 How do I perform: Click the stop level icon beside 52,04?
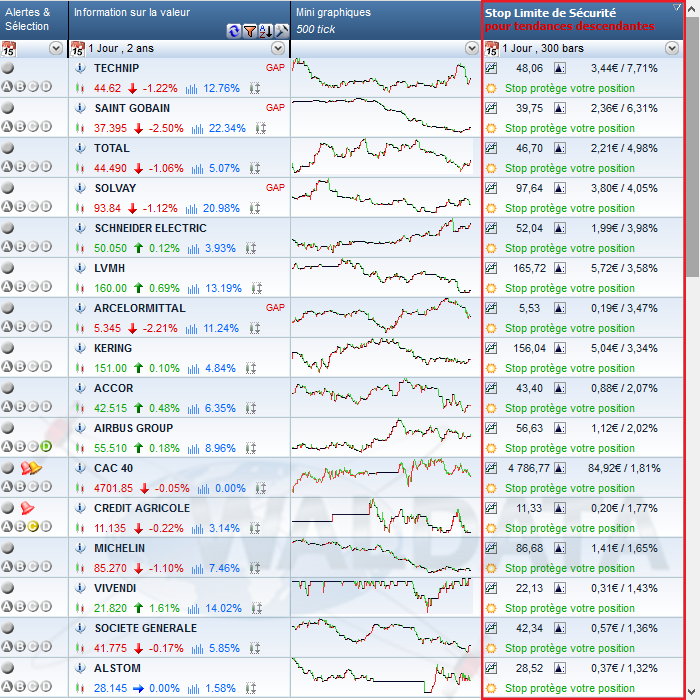click(559, 228)
